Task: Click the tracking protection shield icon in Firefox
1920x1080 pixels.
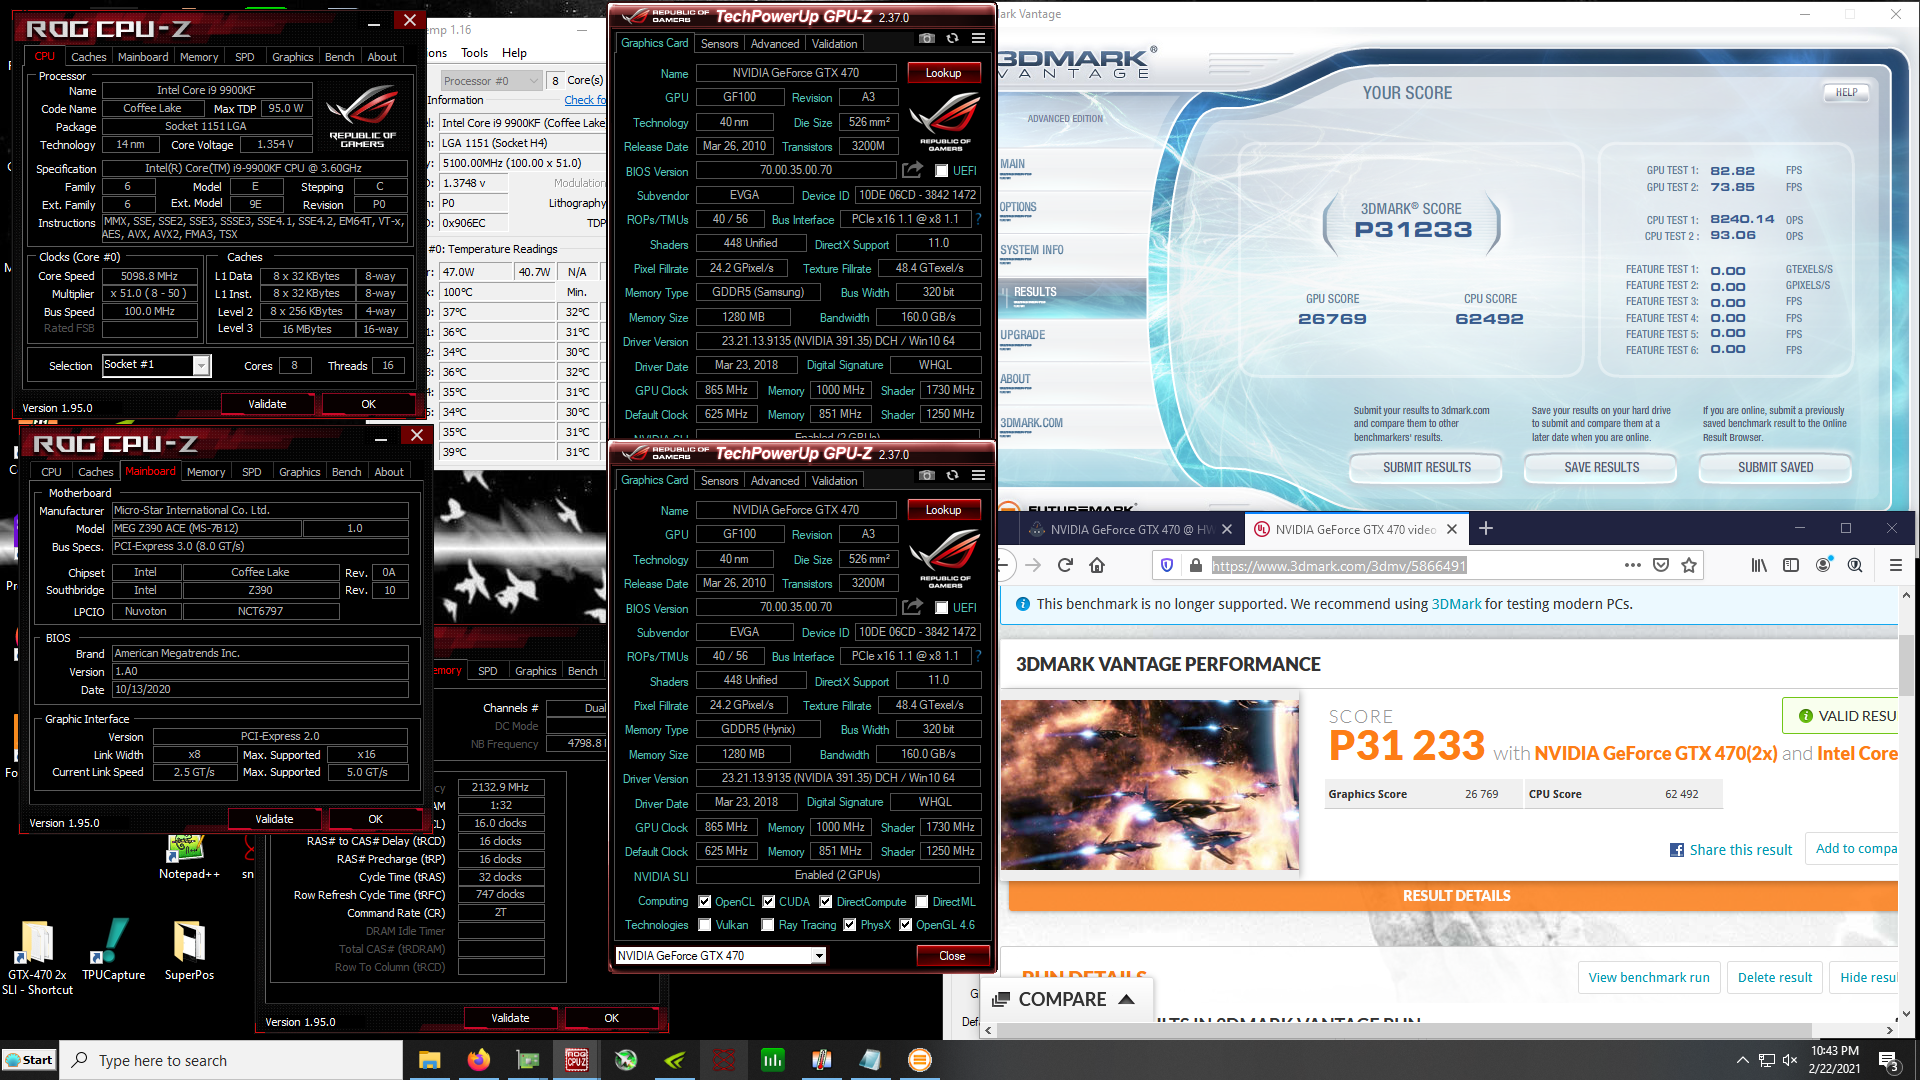Action: click(1166, 566)
